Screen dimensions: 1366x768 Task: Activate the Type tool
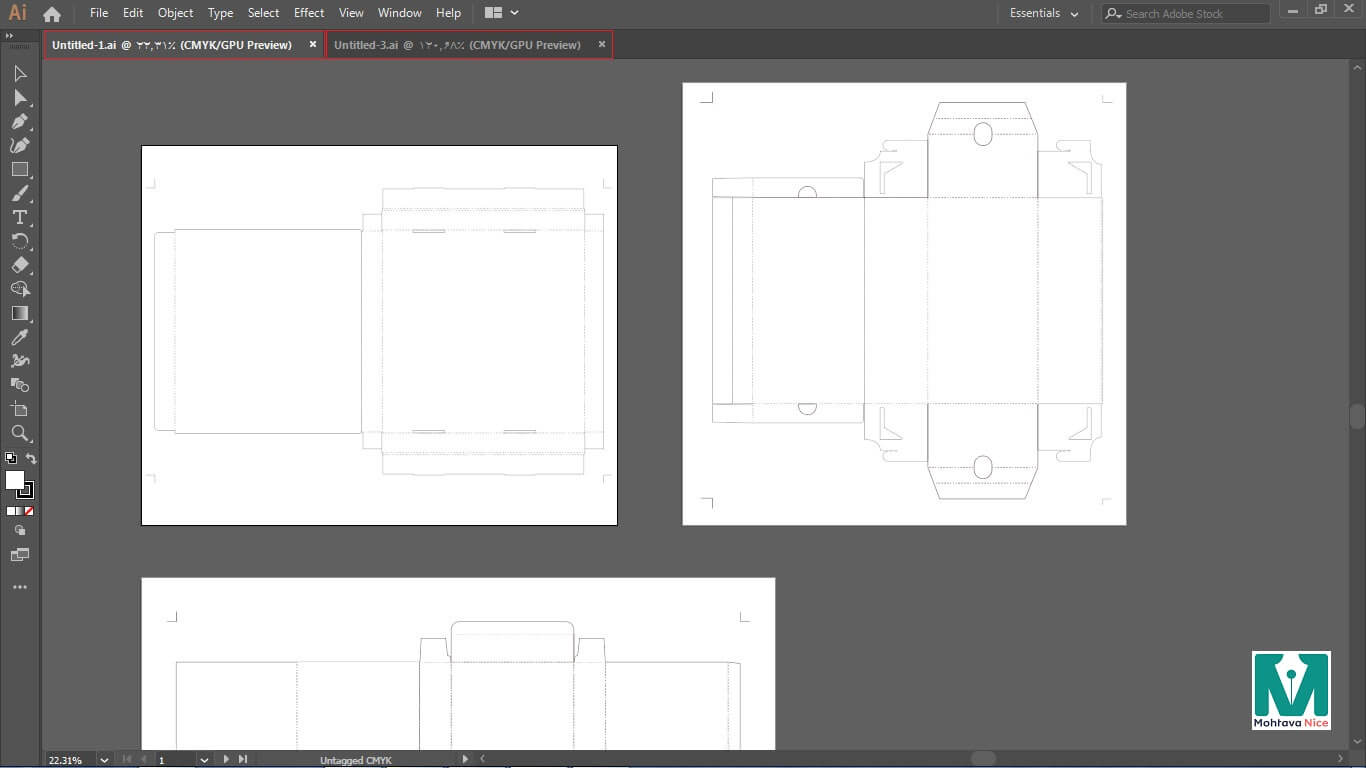tap(20, 218)
